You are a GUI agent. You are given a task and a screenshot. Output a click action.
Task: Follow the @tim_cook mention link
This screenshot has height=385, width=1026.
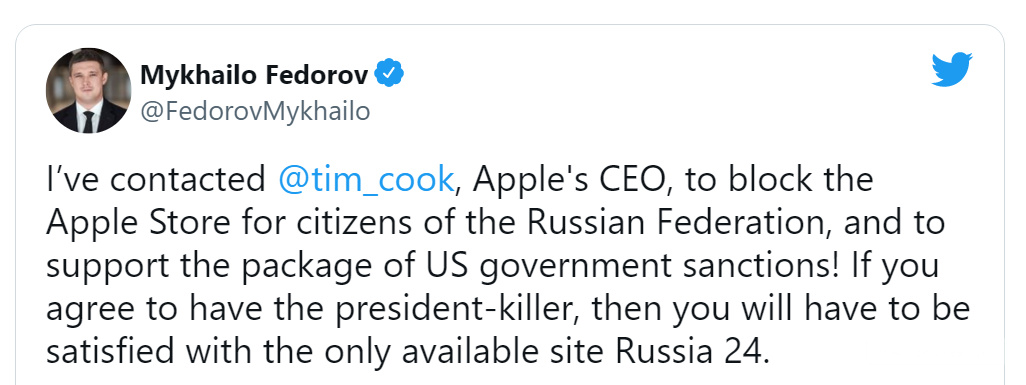pyautogui.click(x=366, y=179)
